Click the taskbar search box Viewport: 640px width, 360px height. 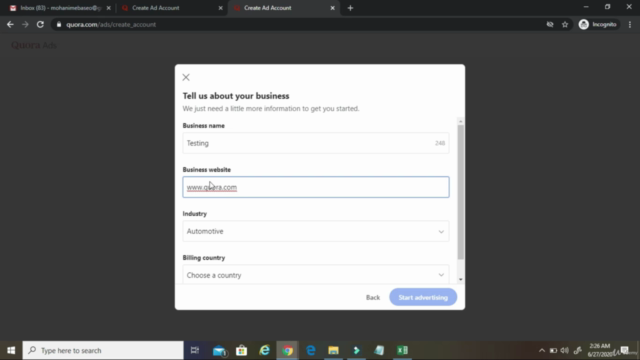pyautogui.click(x=103, y=350)
